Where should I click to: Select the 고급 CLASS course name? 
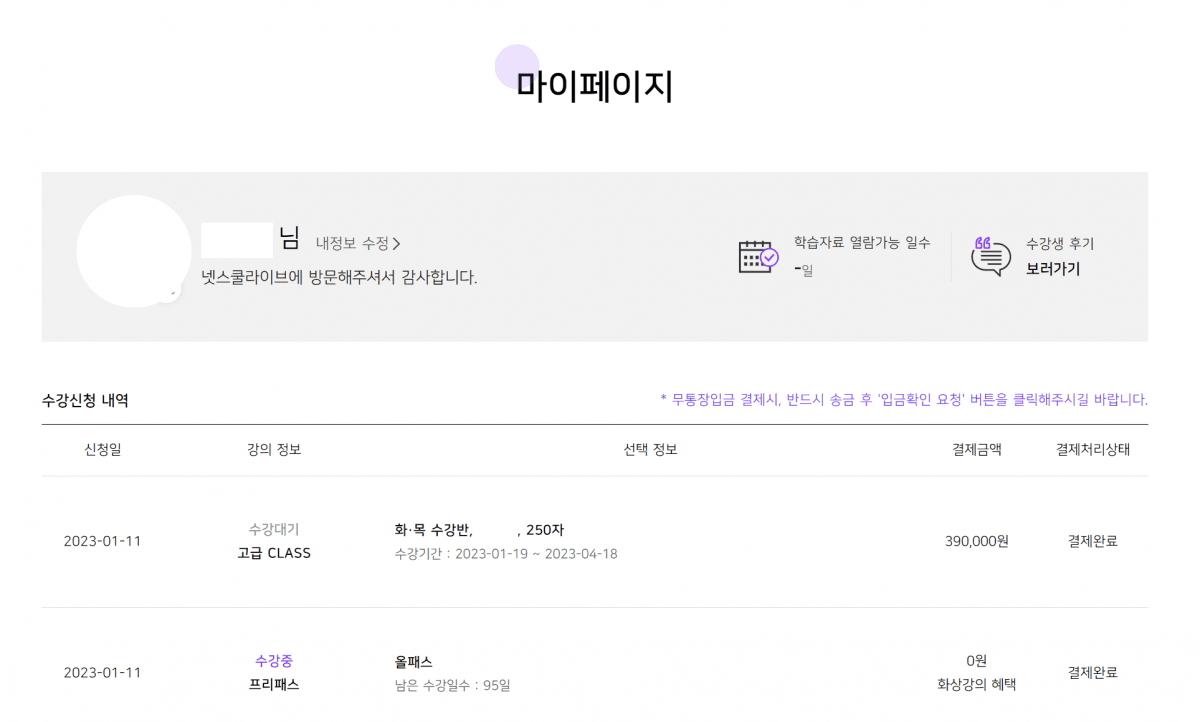coord(274,553)
